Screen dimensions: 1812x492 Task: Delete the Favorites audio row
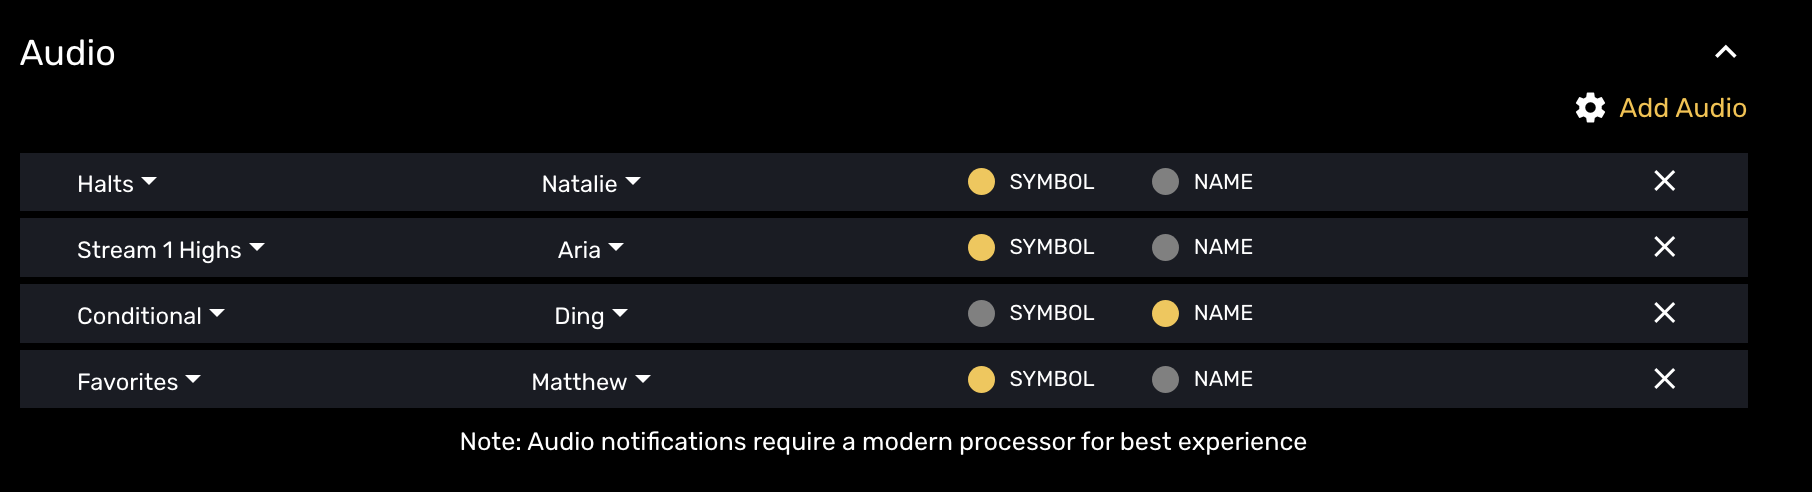click(1664, 379)
